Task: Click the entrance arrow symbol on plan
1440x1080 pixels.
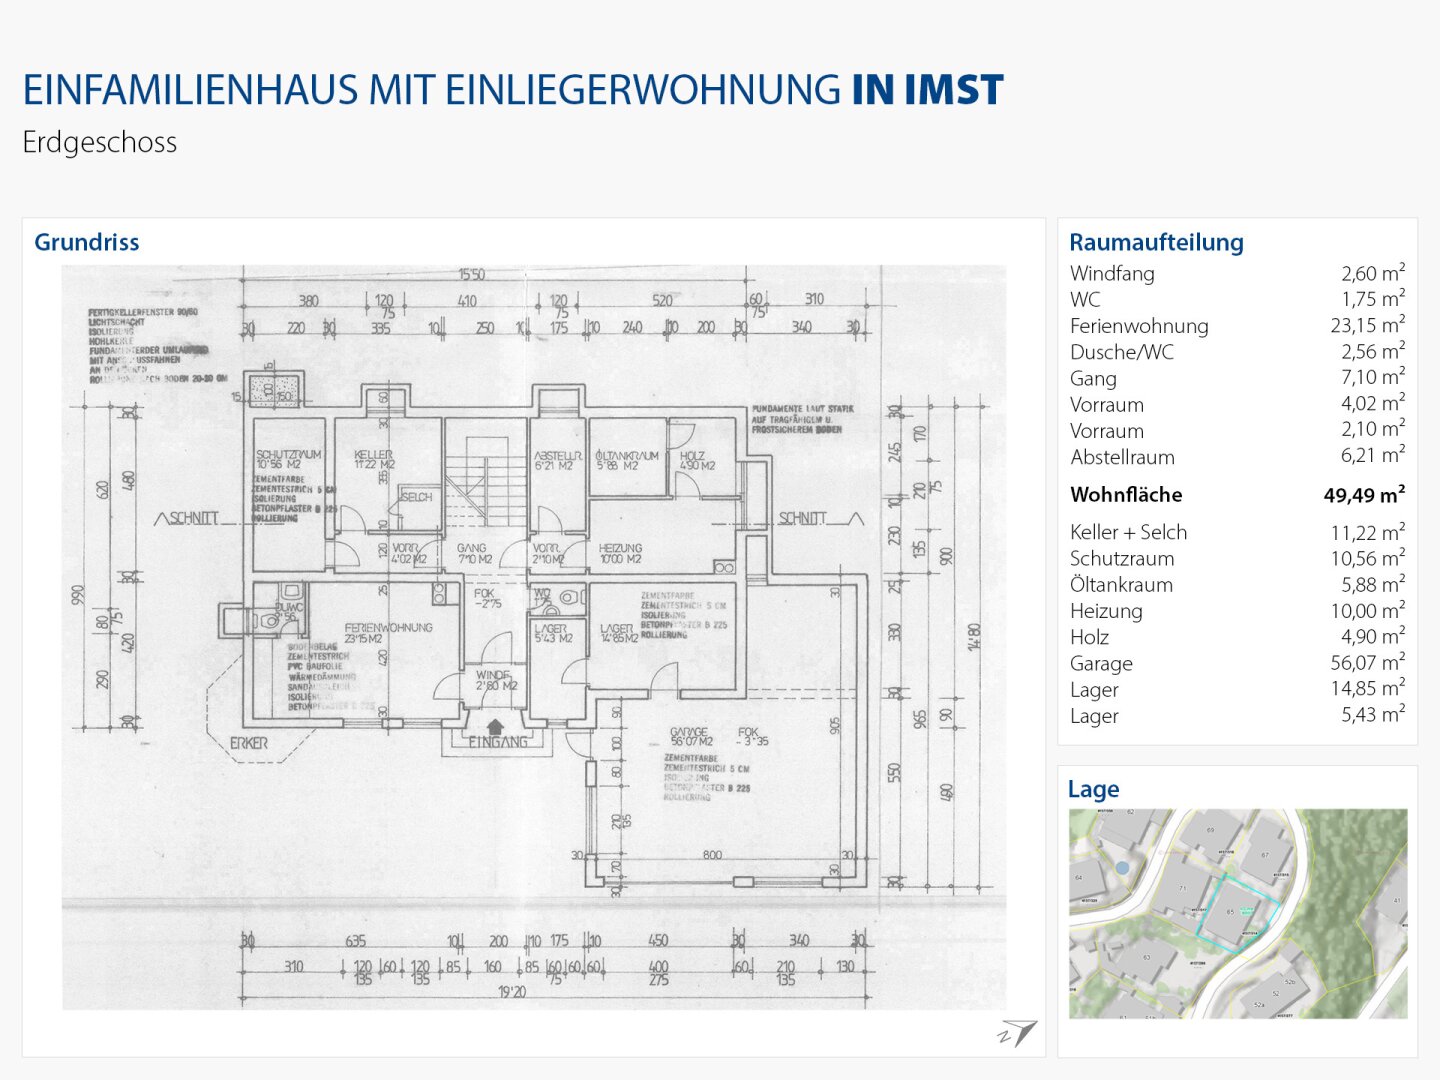Action: tap(495, 726)
